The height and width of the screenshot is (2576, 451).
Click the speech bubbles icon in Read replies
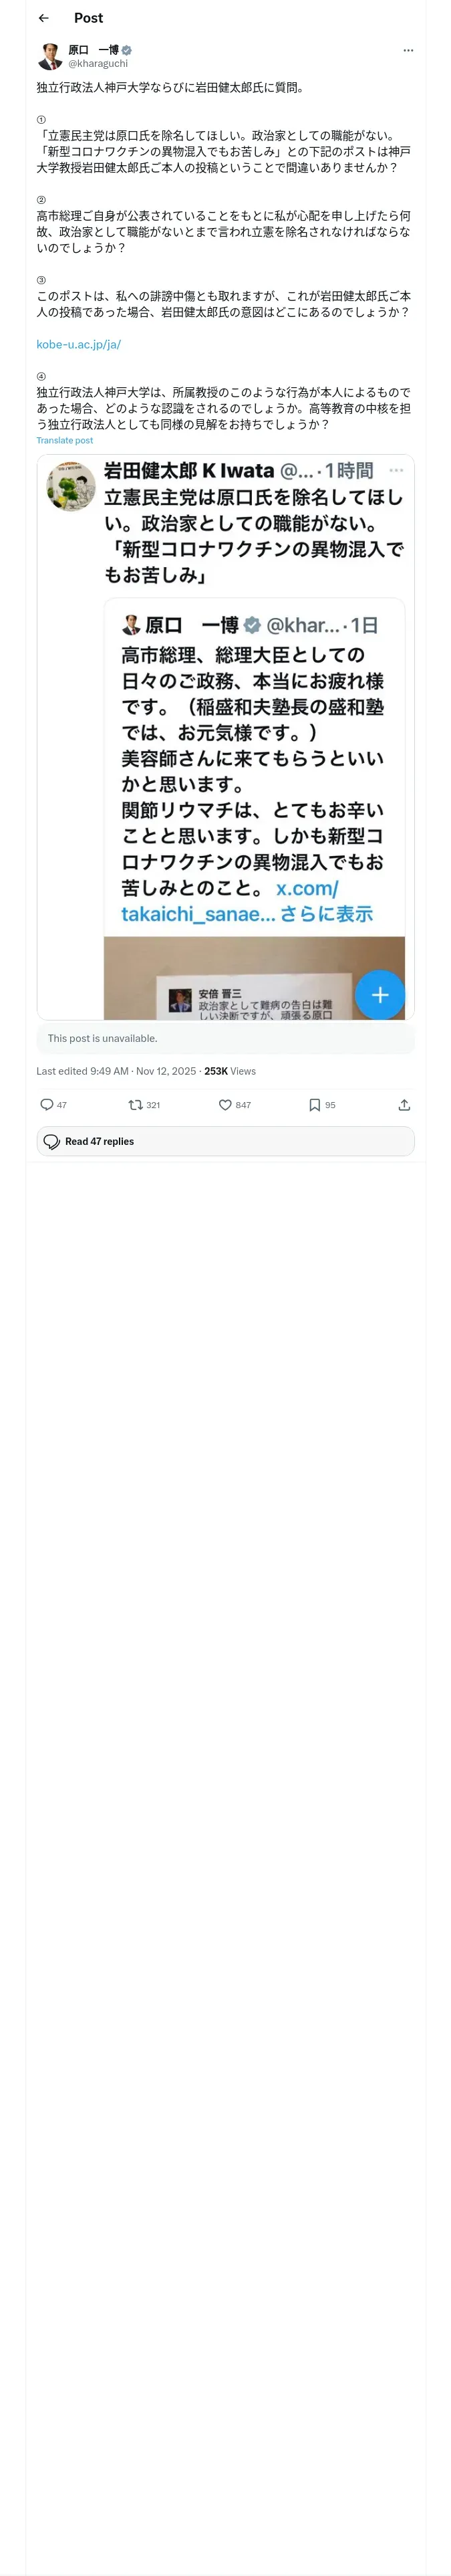52,1141
